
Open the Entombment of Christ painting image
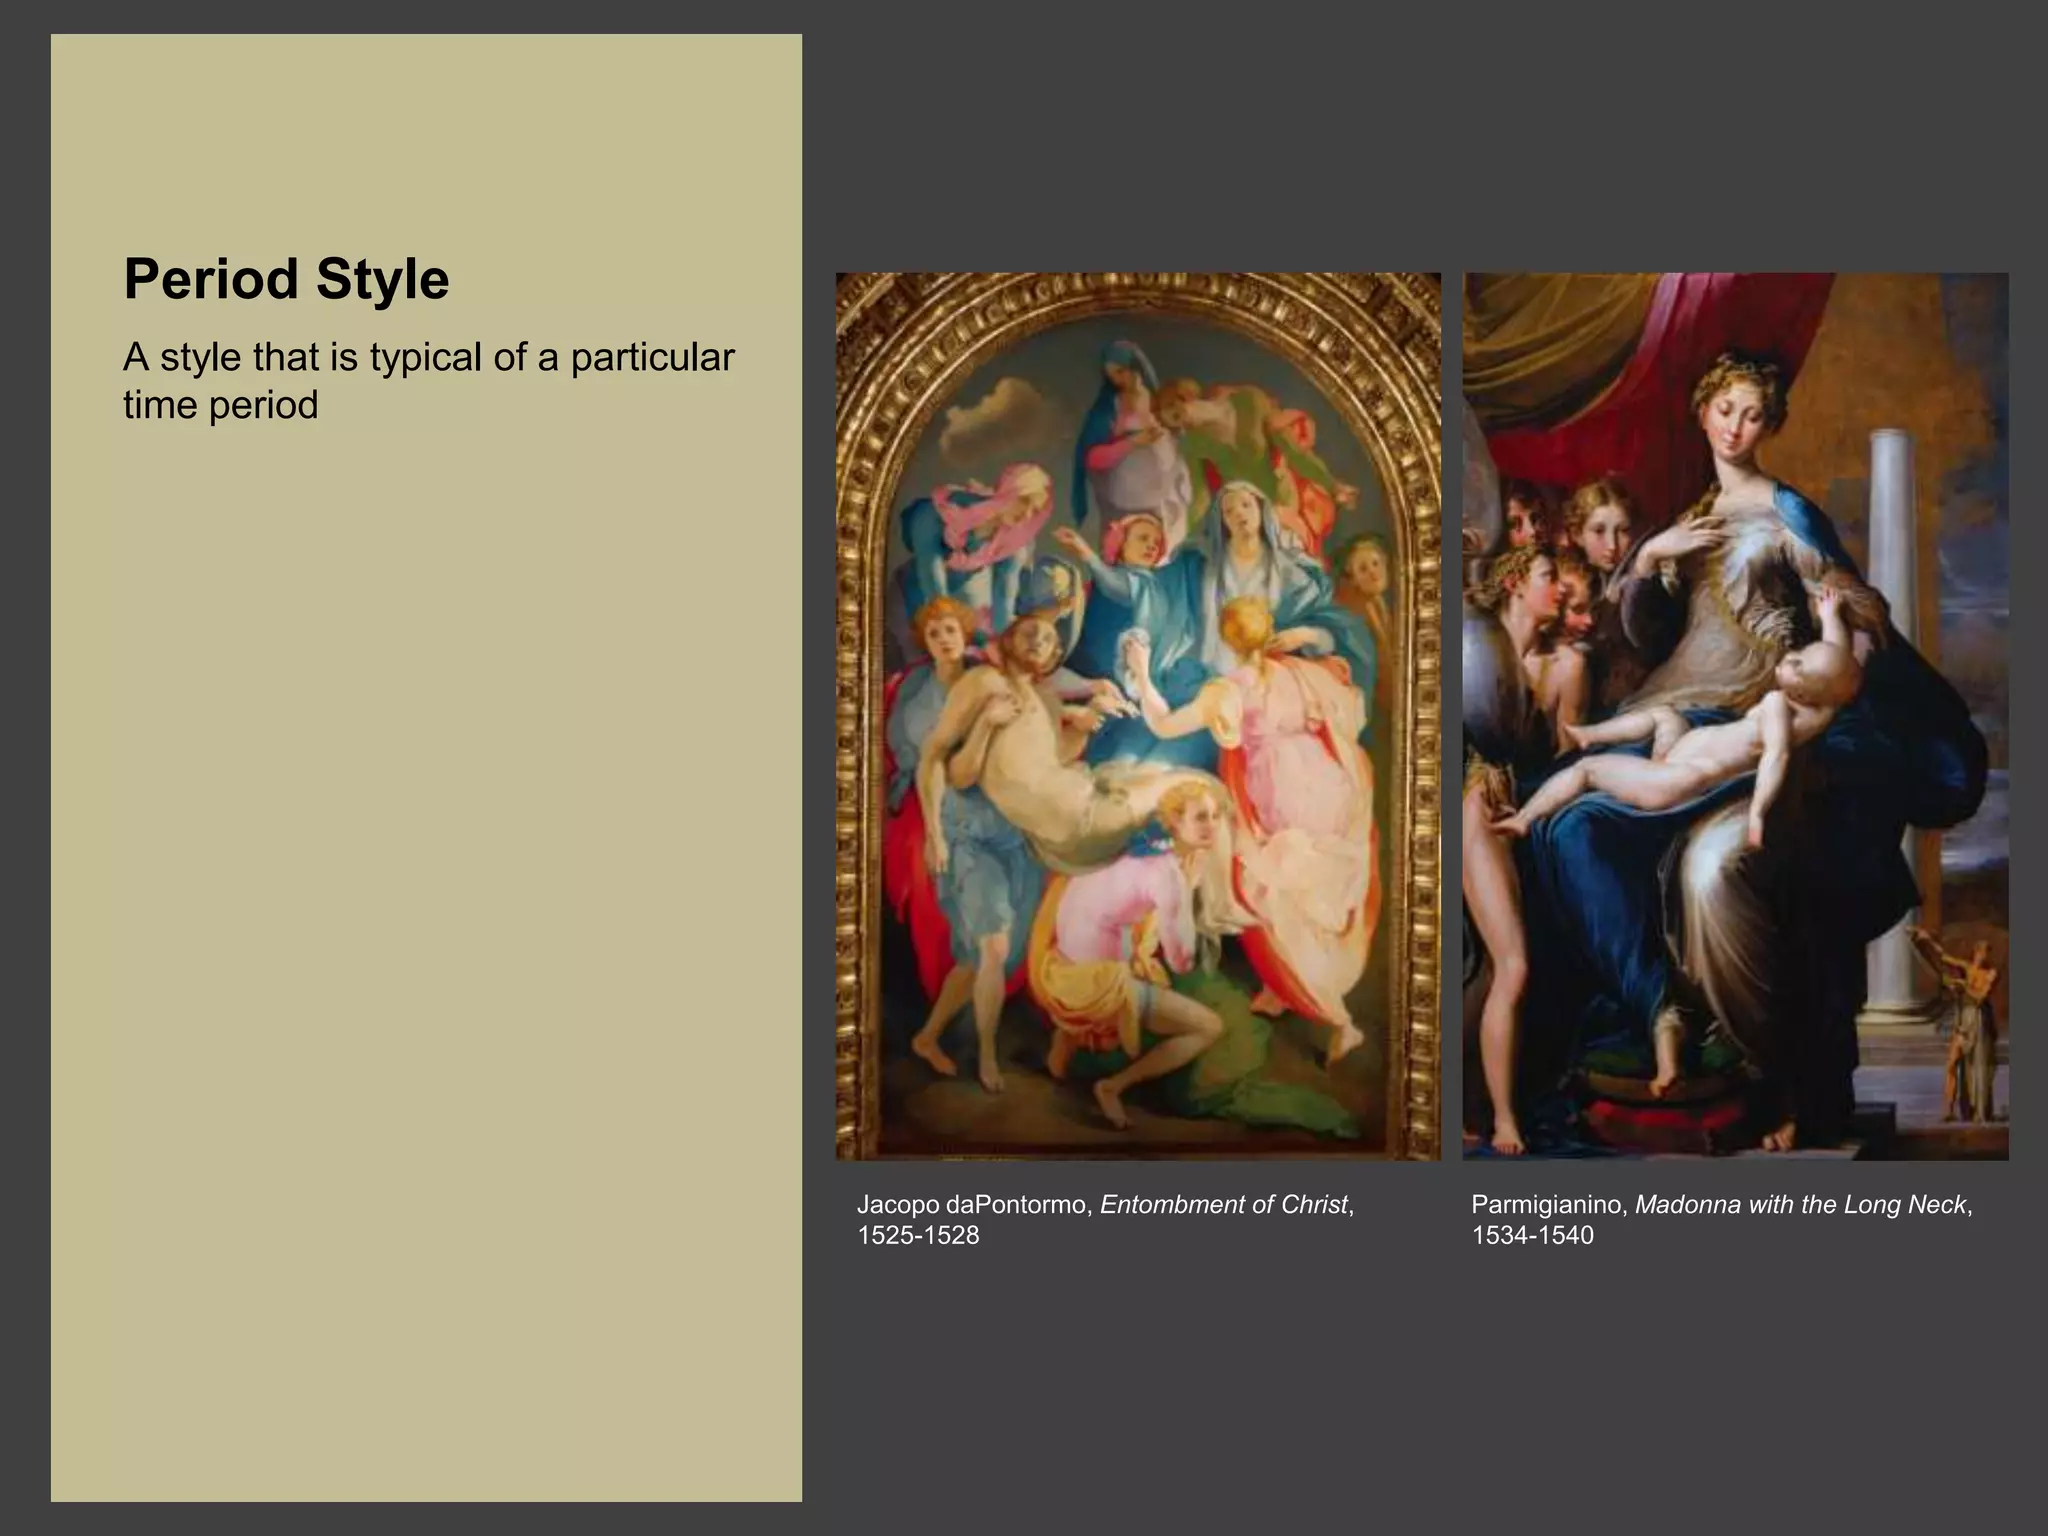click(1138, 716)
